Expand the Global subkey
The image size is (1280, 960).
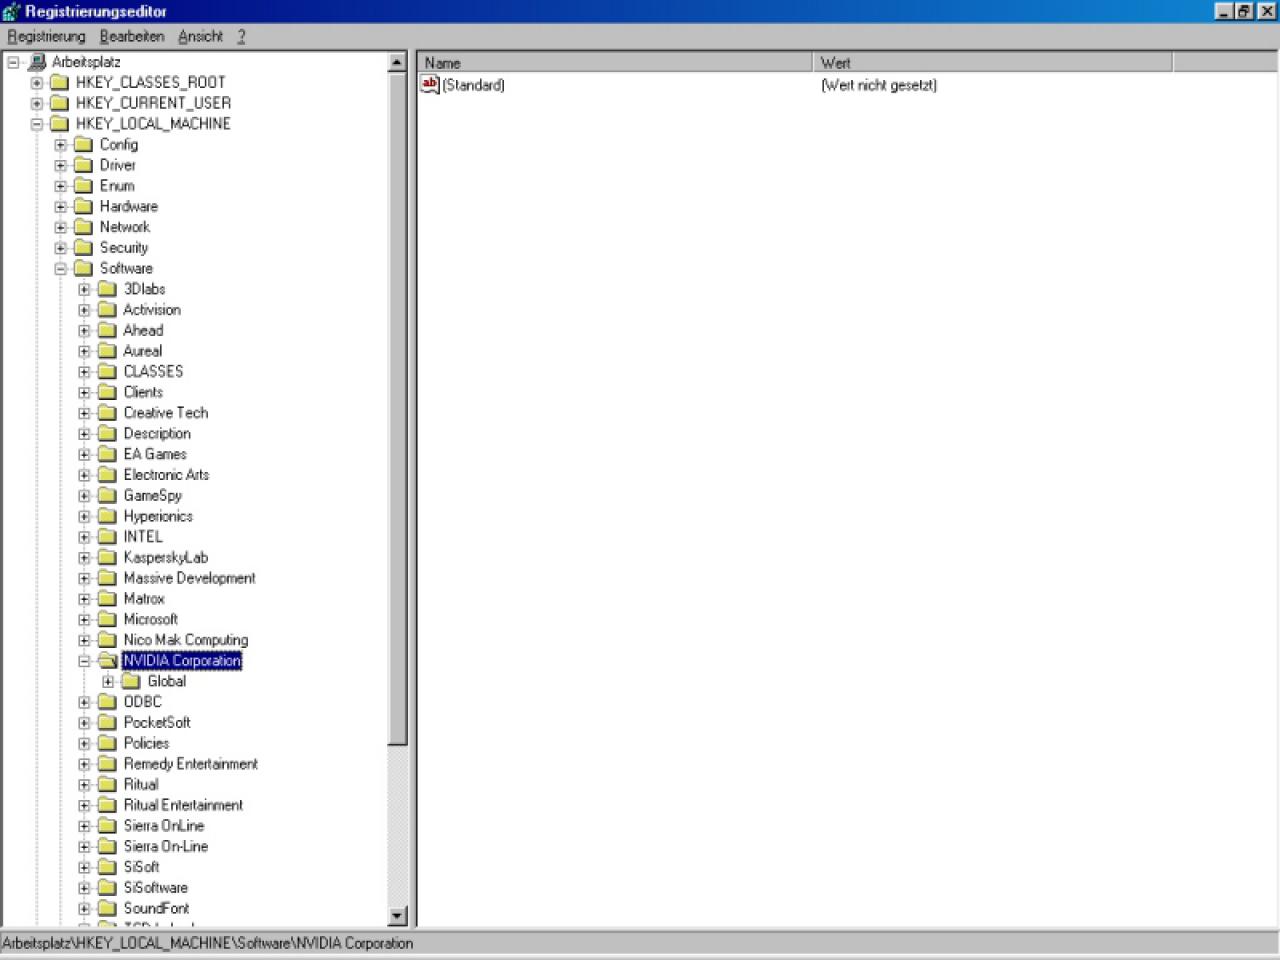pos(109,681)
